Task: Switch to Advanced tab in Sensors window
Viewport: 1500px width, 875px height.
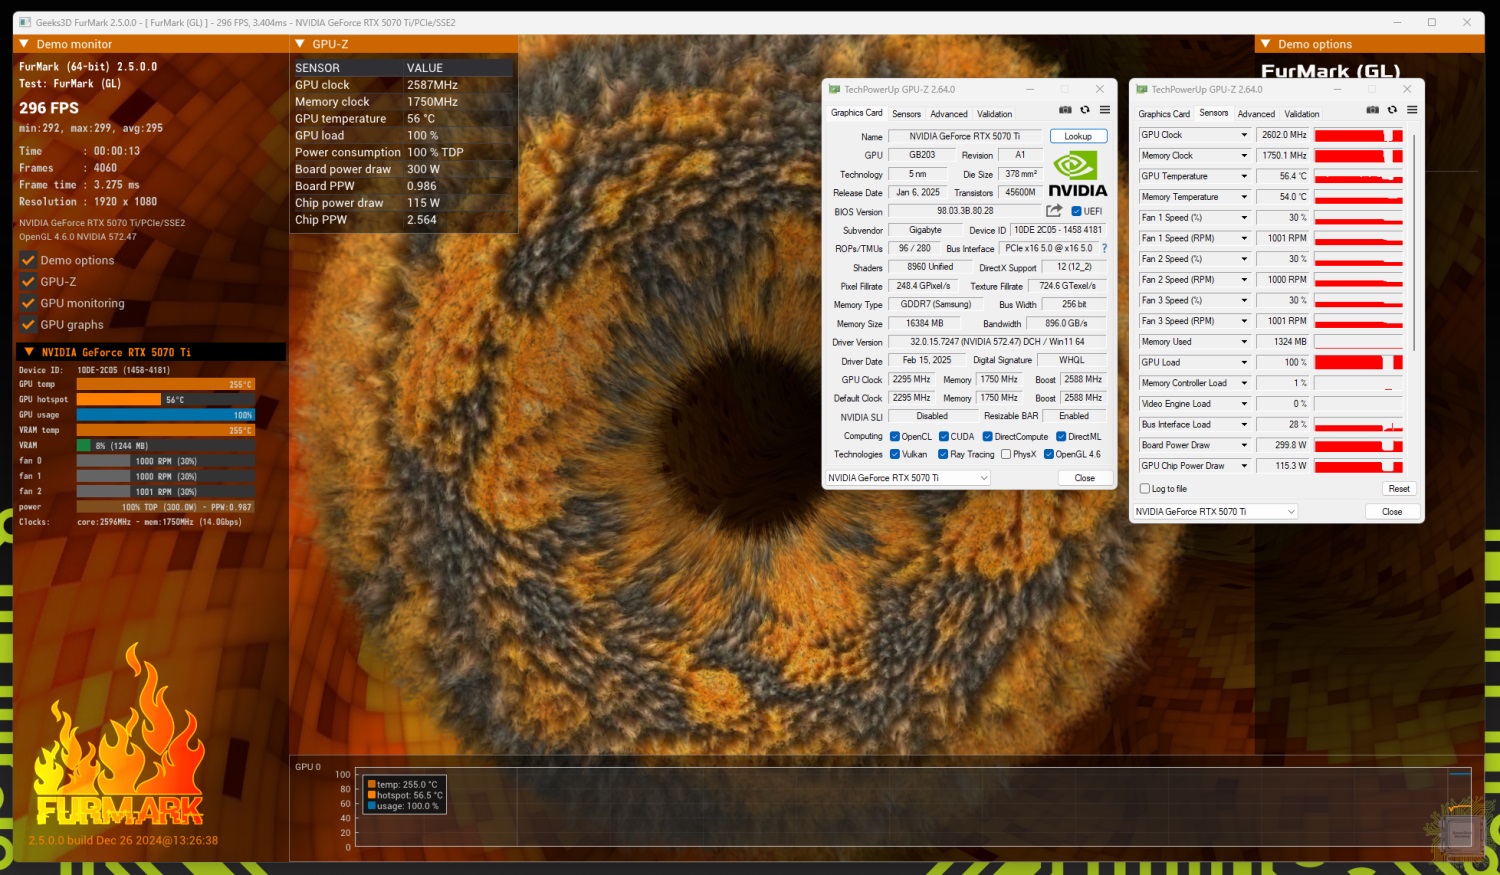Action: click(1256, 114)
